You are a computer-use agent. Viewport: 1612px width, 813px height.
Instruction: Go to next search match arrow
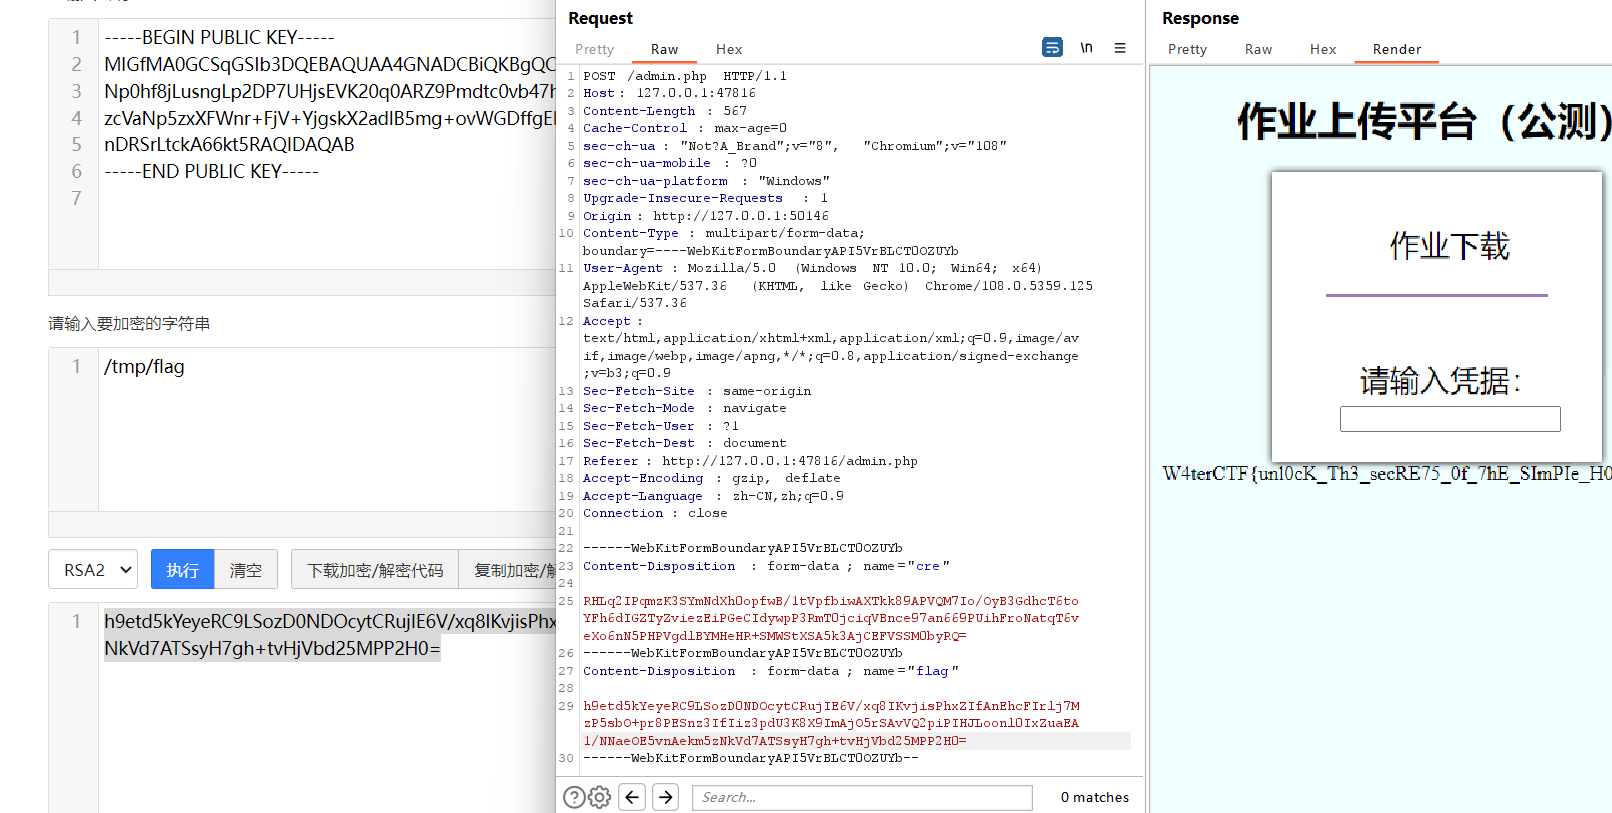666,797
